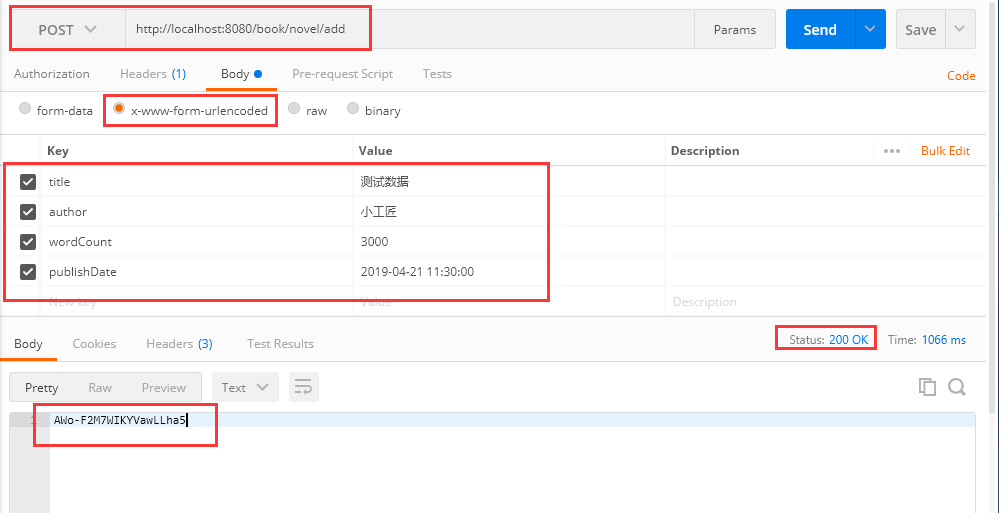Open the Test Results tab
This screenshot has width=999, height=513.
point(280,344)
